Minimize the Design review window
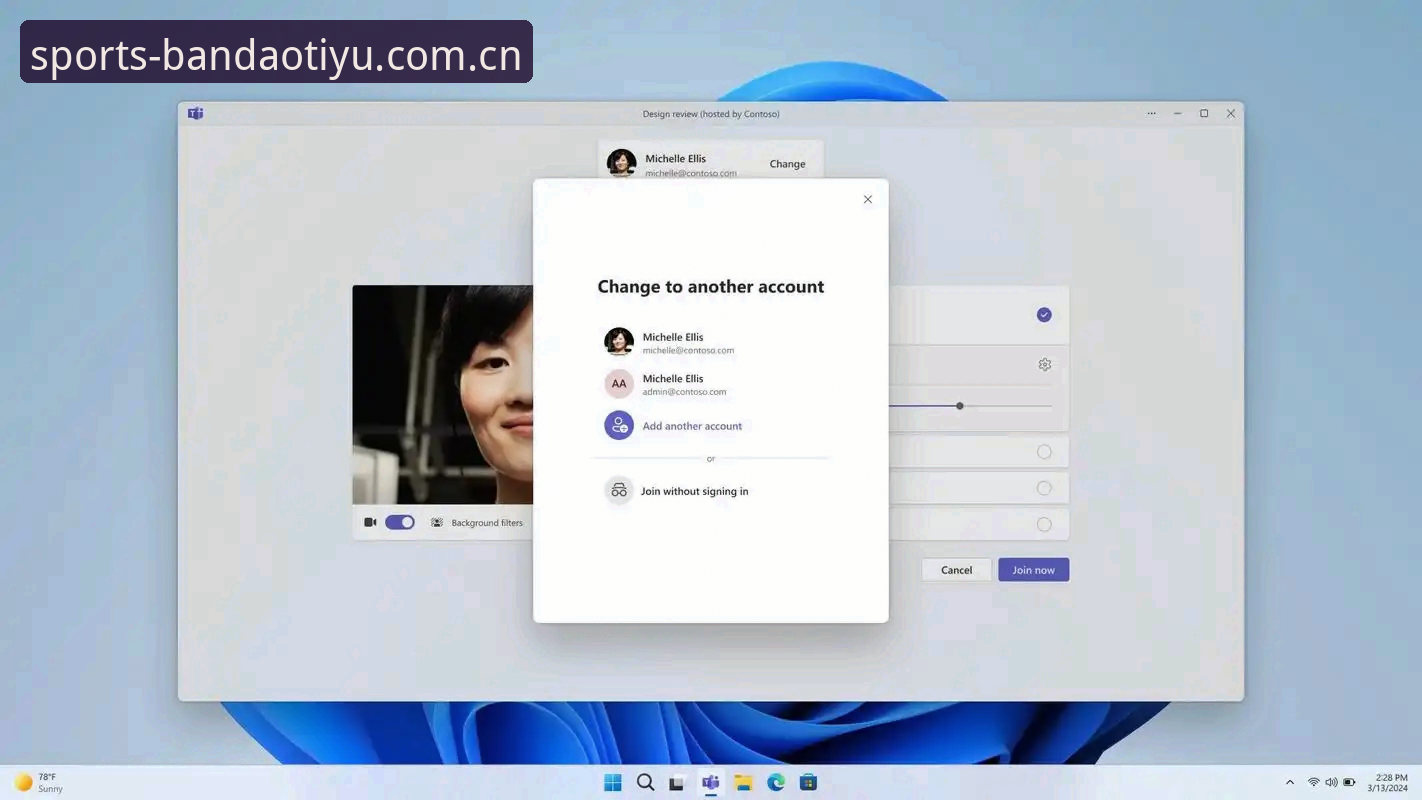Screen dimensions: 1422x800 pos(1177,113)
